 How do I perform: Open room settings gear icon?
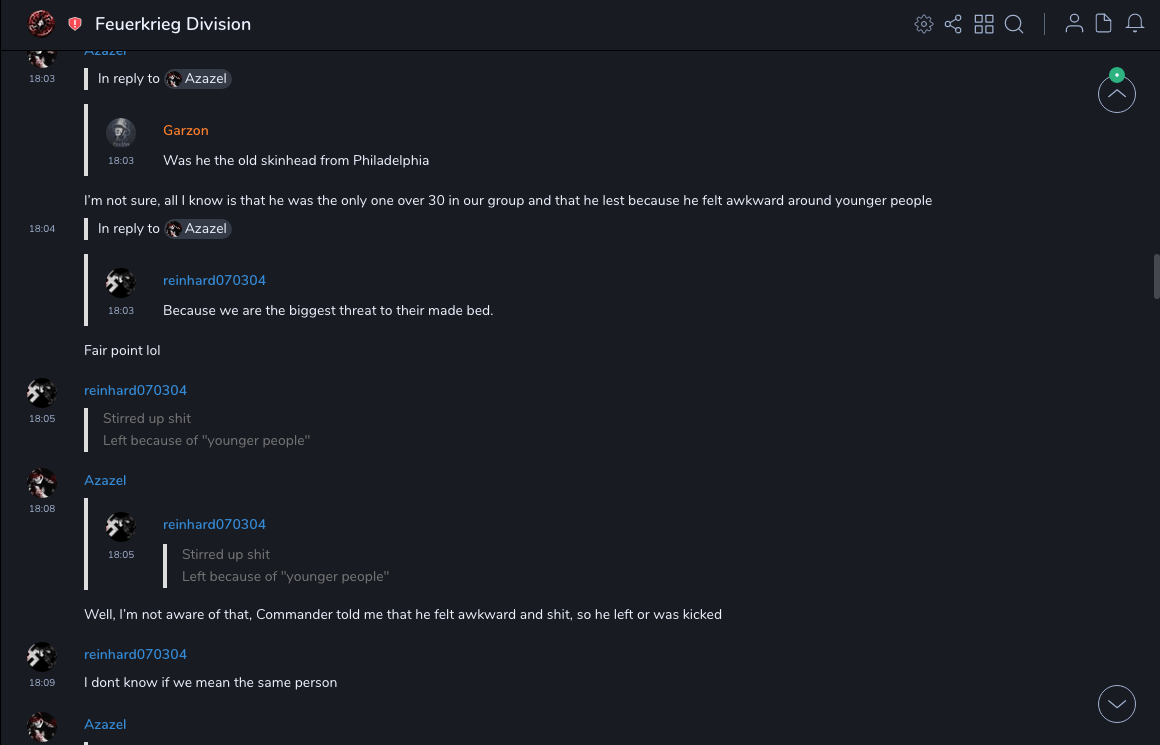(x=923, y=24)
